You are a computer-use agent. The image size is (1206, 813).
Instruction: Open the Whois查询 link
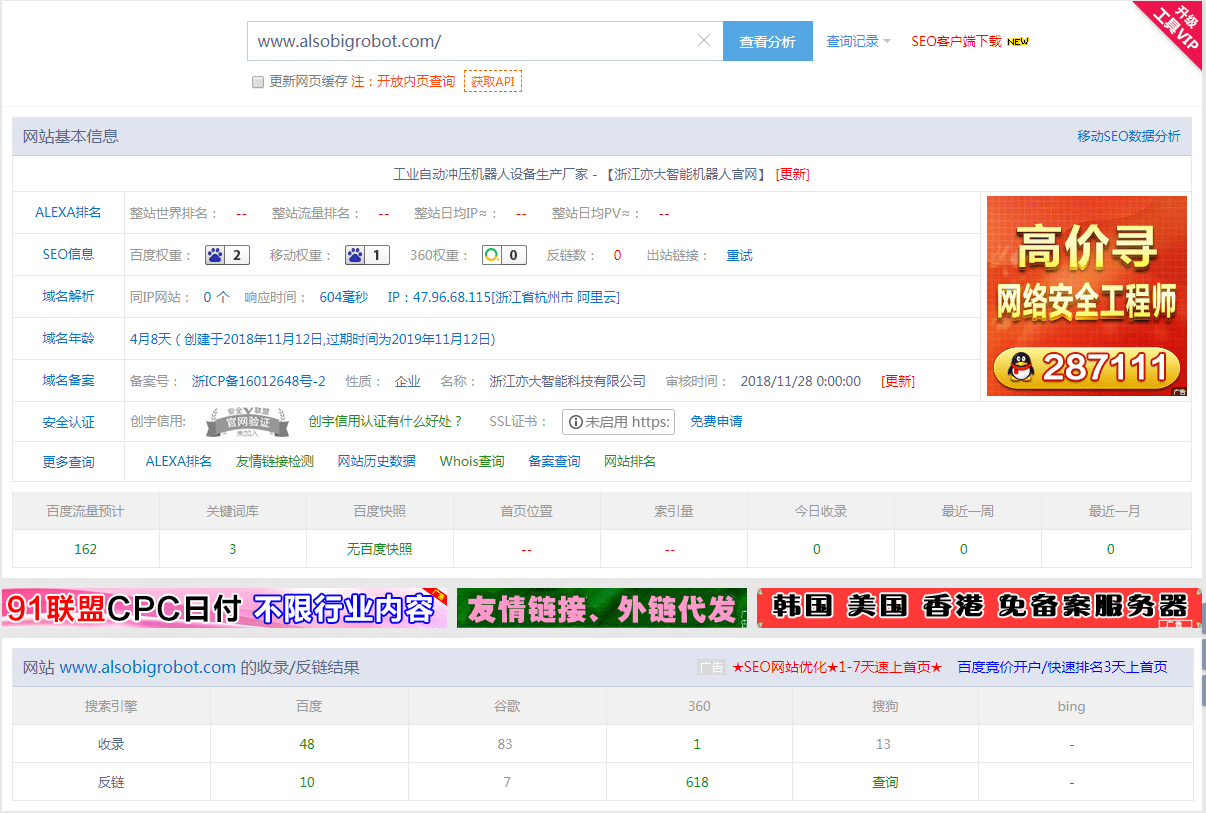[x=471, y=461]
